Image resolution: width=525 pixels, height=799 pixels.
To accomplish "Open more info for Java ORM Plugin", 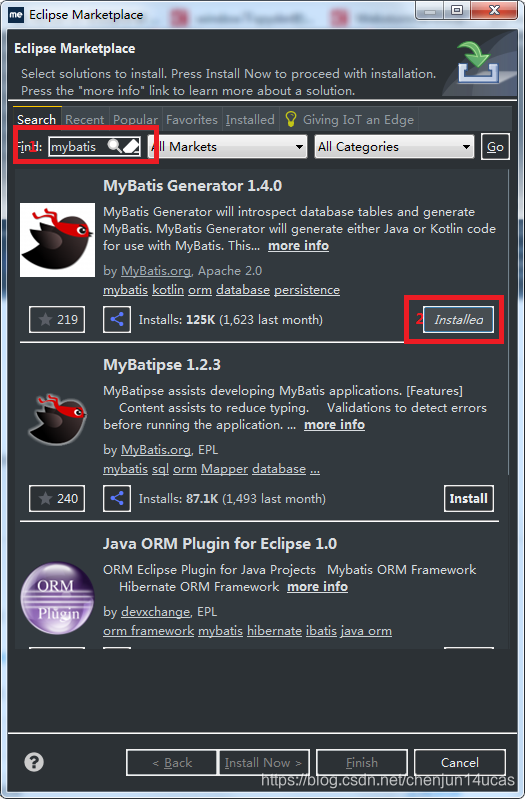I will pos(318,587).
